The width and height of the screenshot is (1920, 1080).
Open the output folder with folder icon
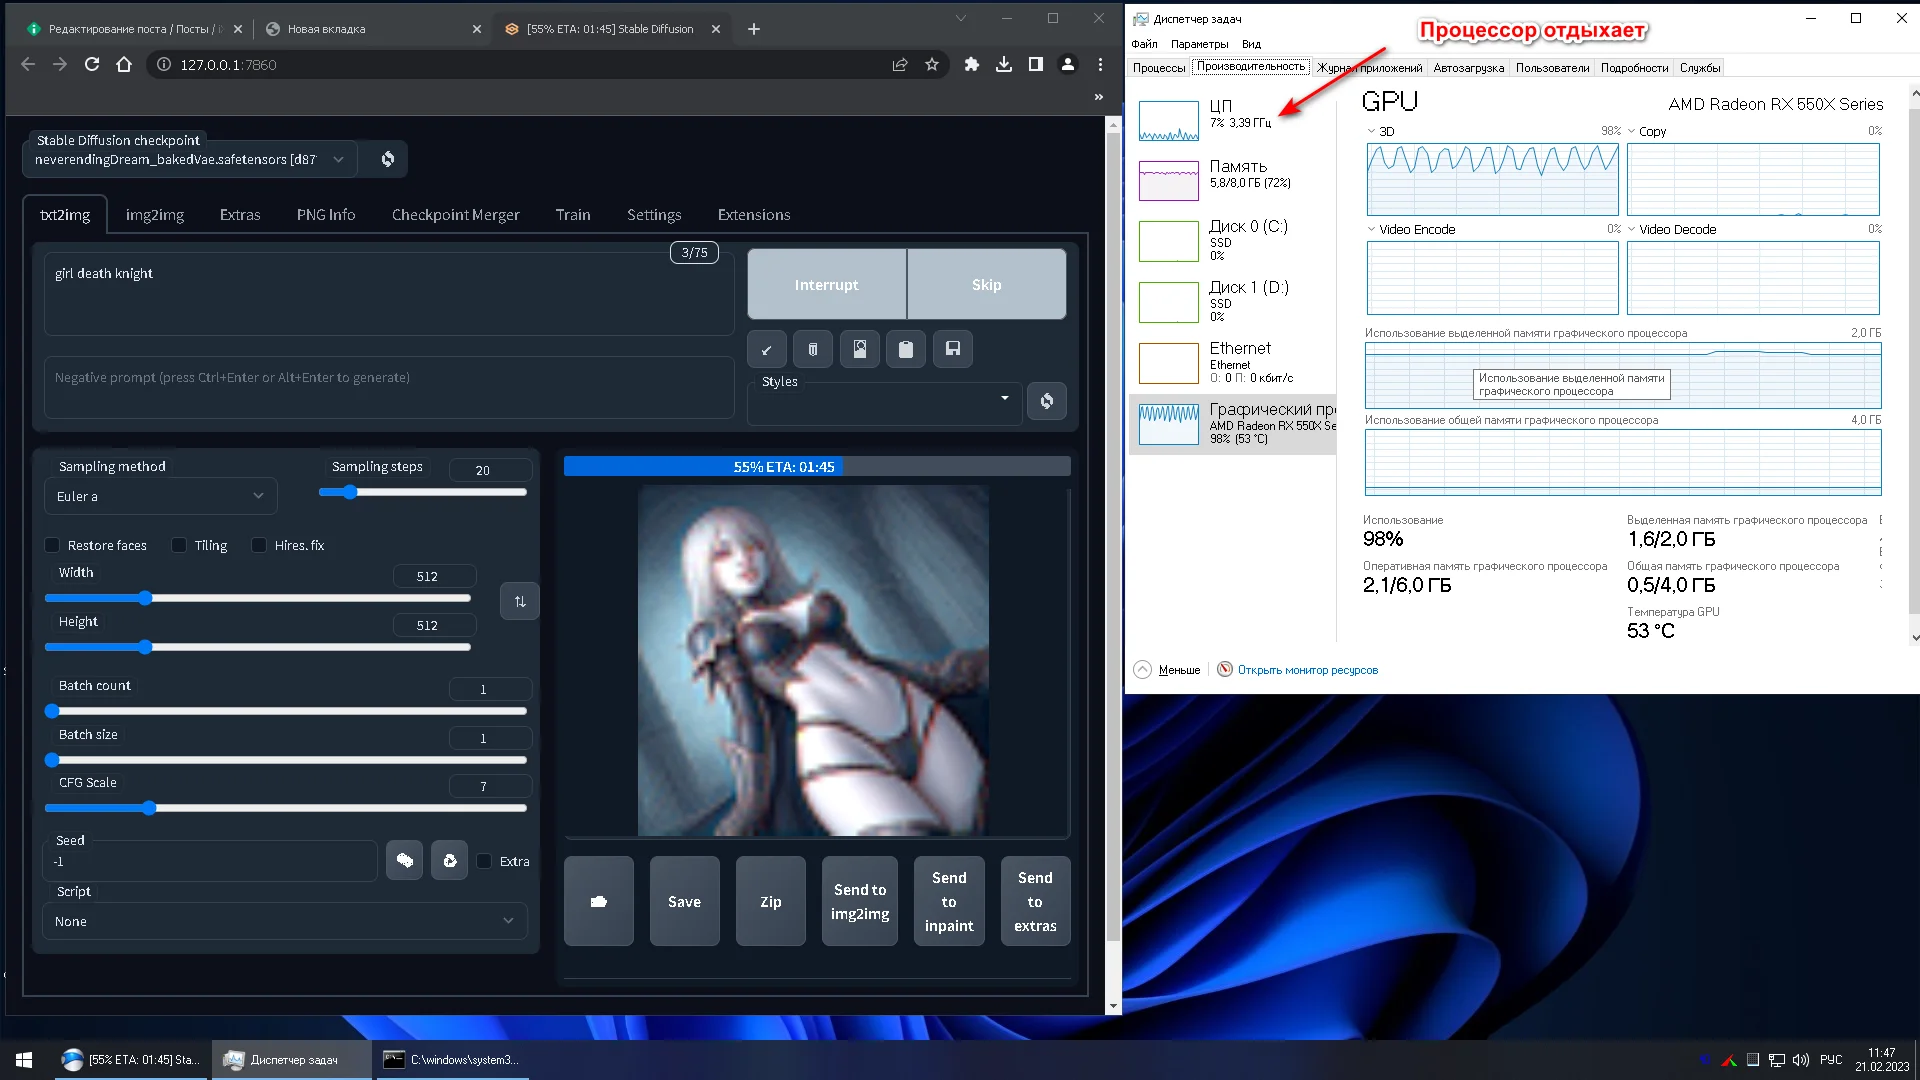[x=599, y=901]
